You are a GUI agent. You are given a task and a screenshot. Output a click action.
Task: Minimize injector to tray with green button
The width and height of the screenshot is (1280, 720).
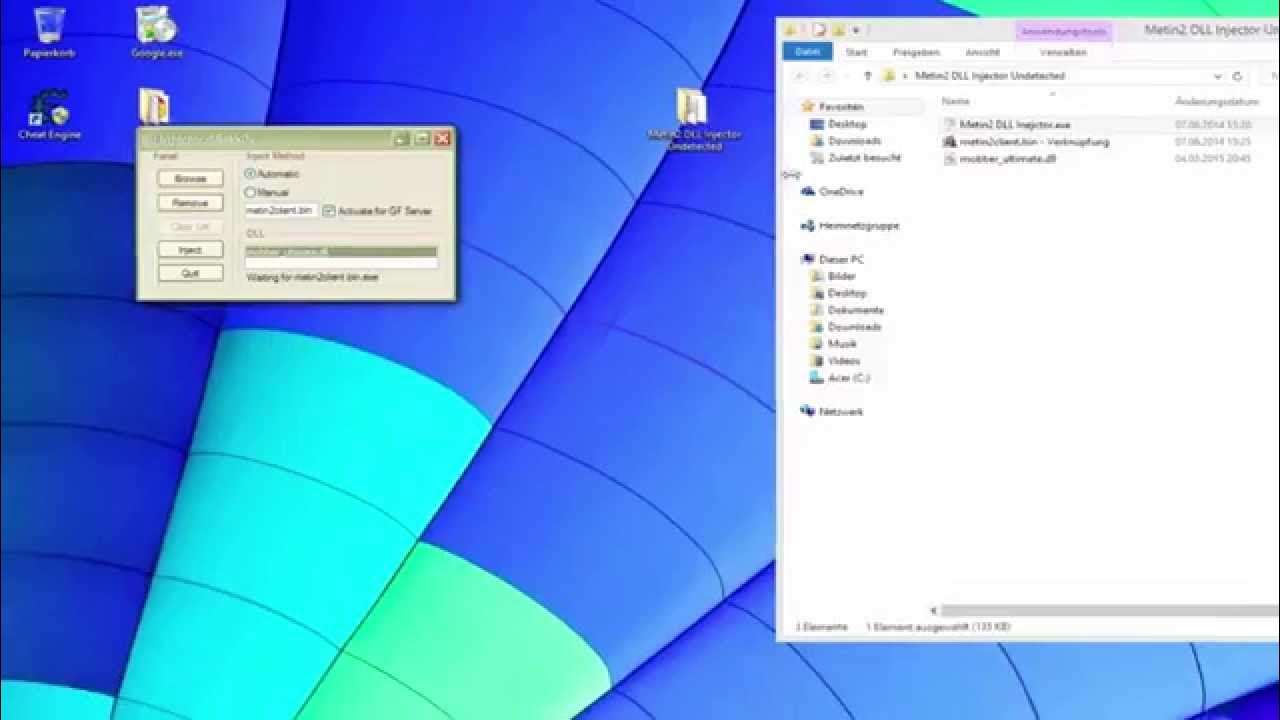coord(401,139)
